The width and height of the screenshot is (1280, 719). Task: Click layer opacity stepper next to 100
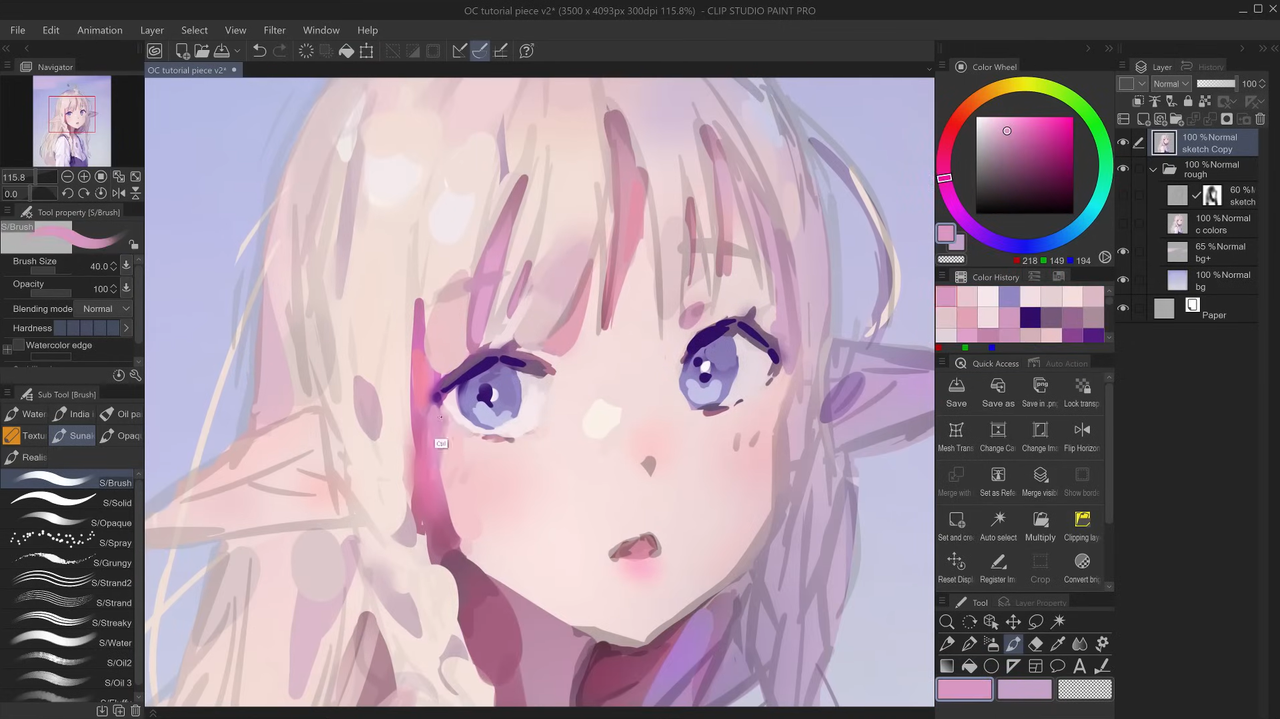click(1262, 84)
